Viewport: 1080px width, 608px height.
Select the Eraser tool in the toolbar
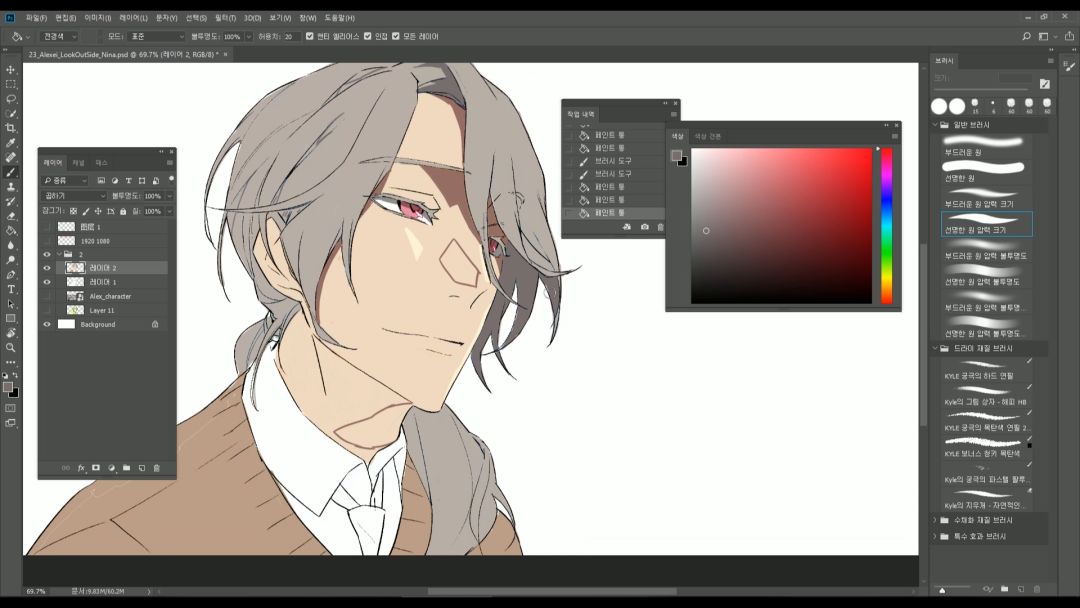11,216
